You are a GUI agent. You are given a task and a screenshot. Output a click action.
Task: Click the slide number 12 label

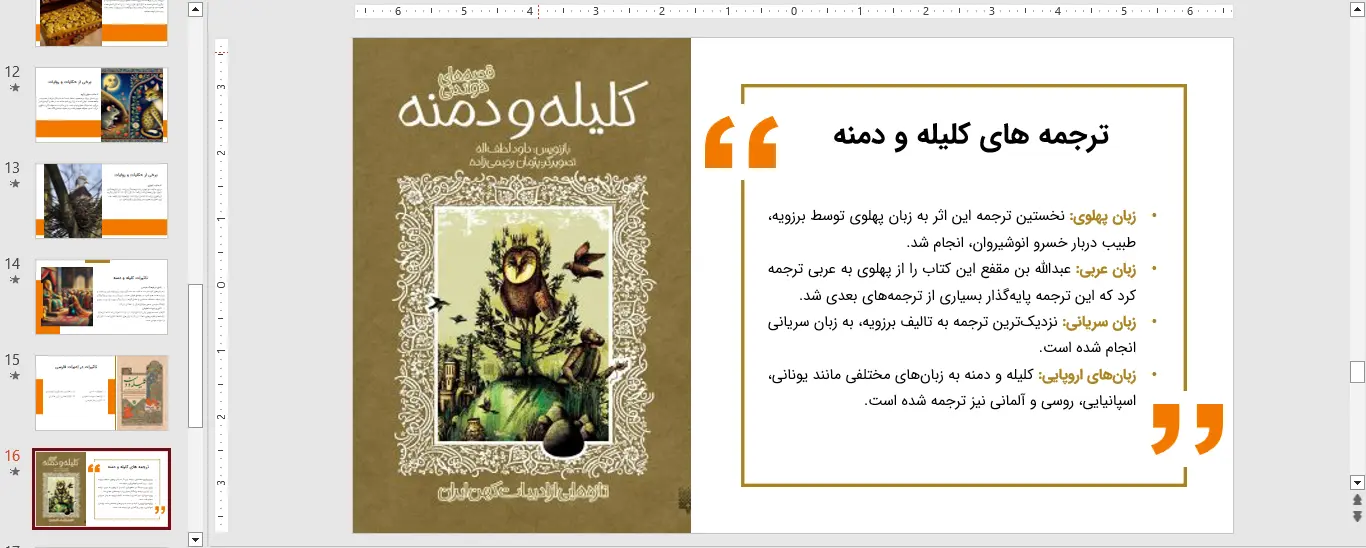pyautogui.click(x=13, y=72)
